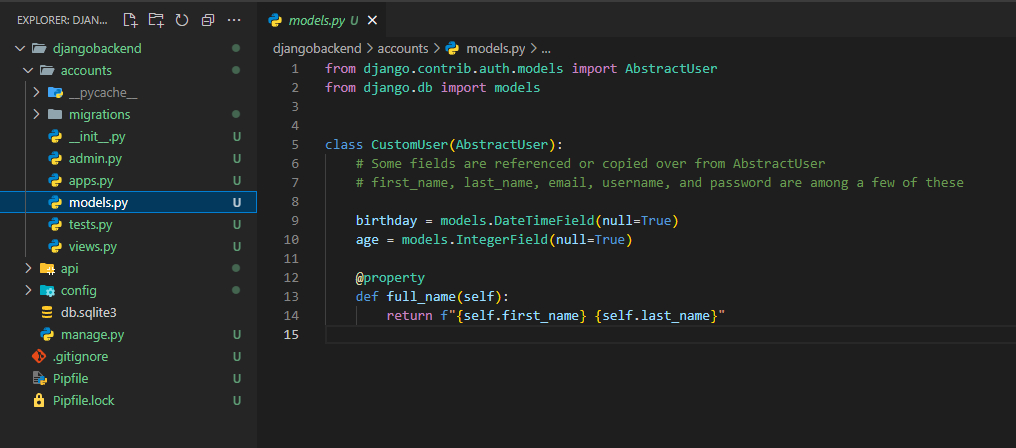Collapse the accounts folder
This screenshot has width=1016, height=448.
point(86,70)
